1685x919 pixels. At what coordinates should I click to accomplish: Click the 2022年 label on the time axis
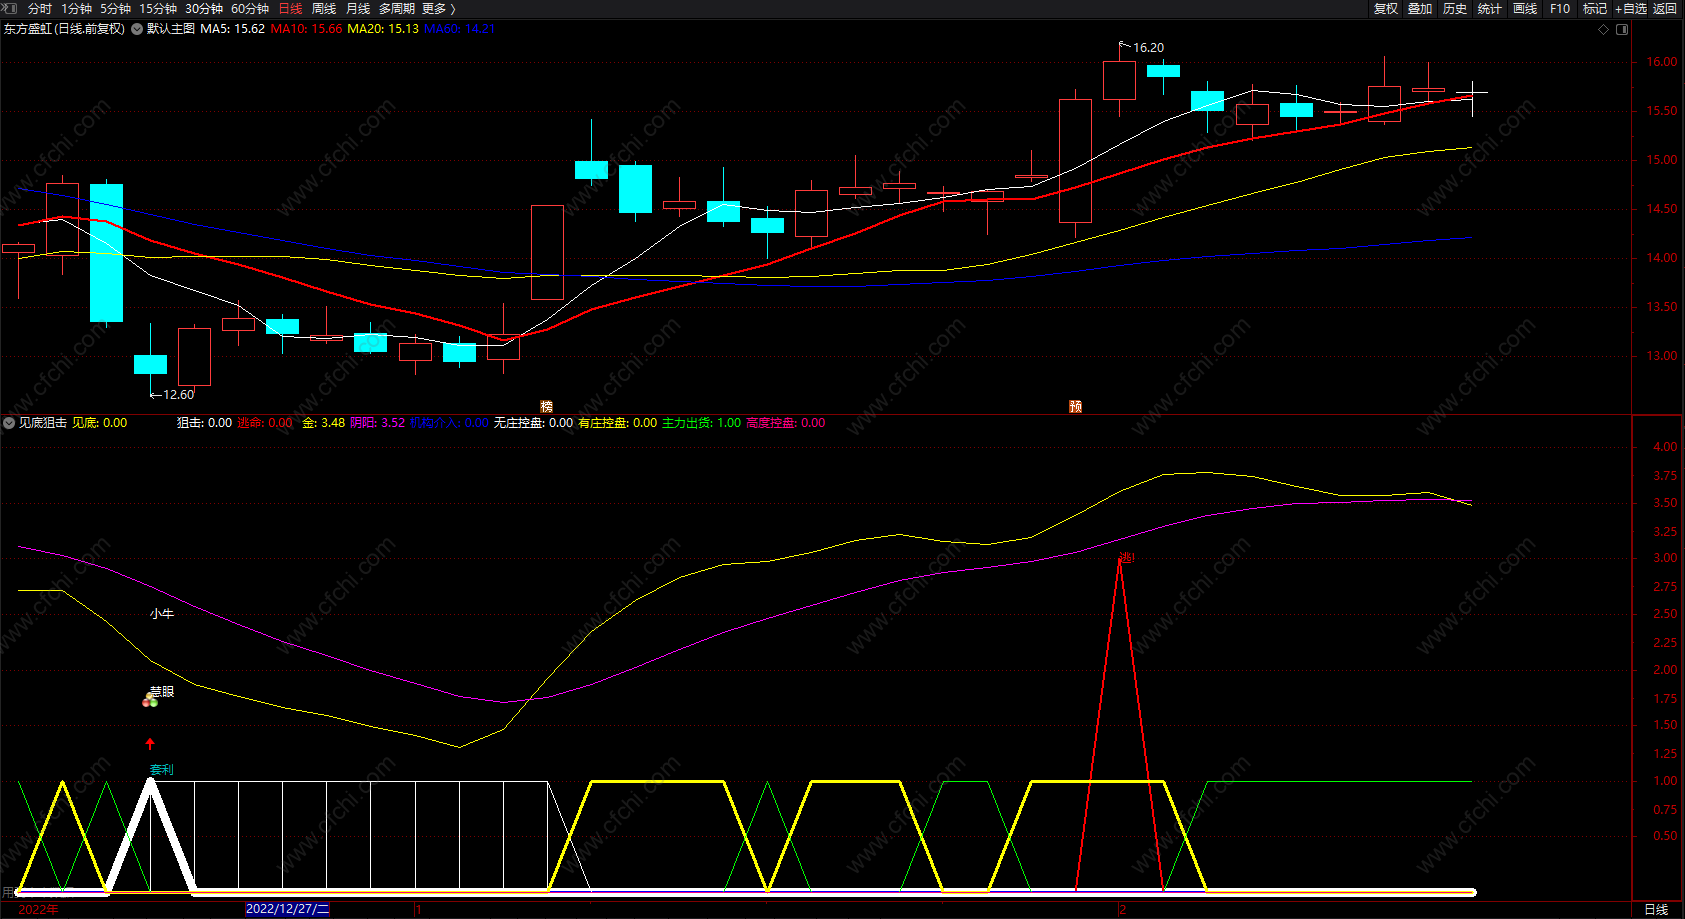pos(39,909)
